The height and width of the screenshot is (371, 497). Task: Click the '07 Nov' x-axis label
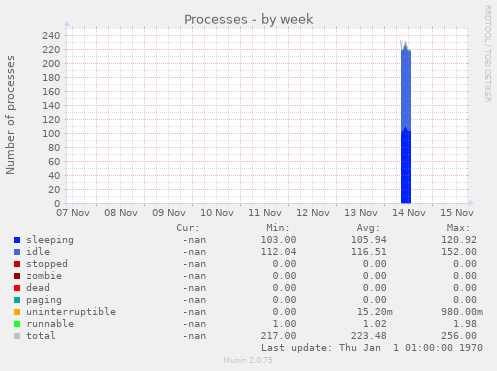73,213
